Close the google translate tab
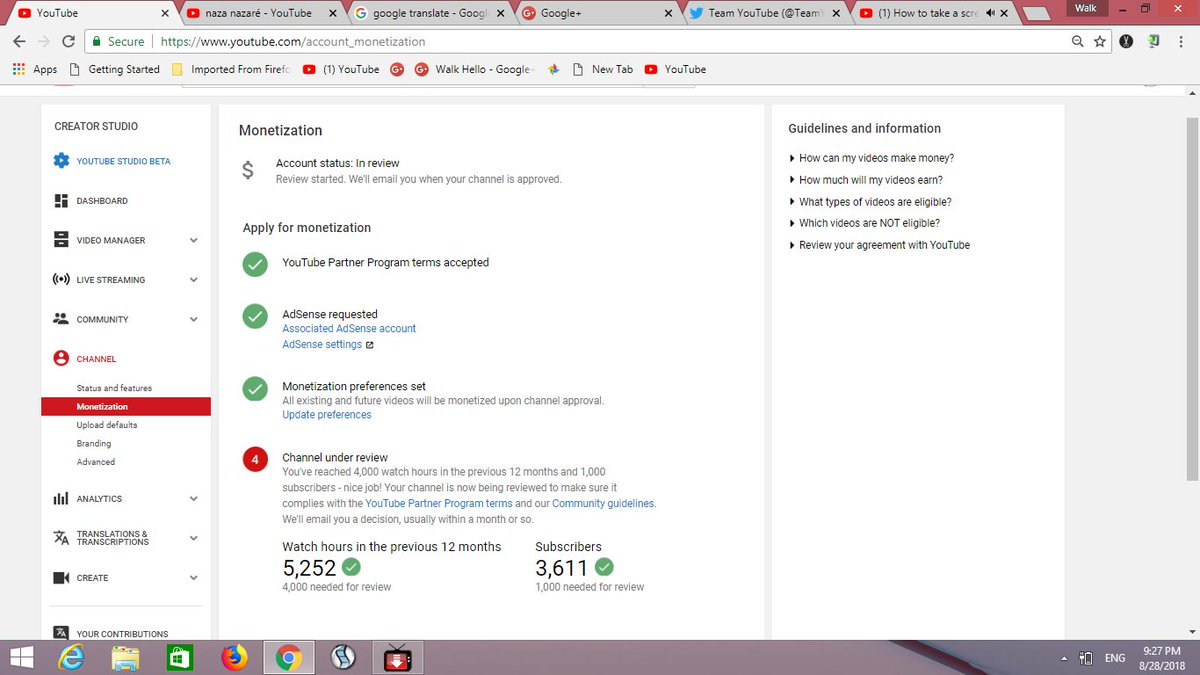 pyautogui.click(x=501, y=14)
